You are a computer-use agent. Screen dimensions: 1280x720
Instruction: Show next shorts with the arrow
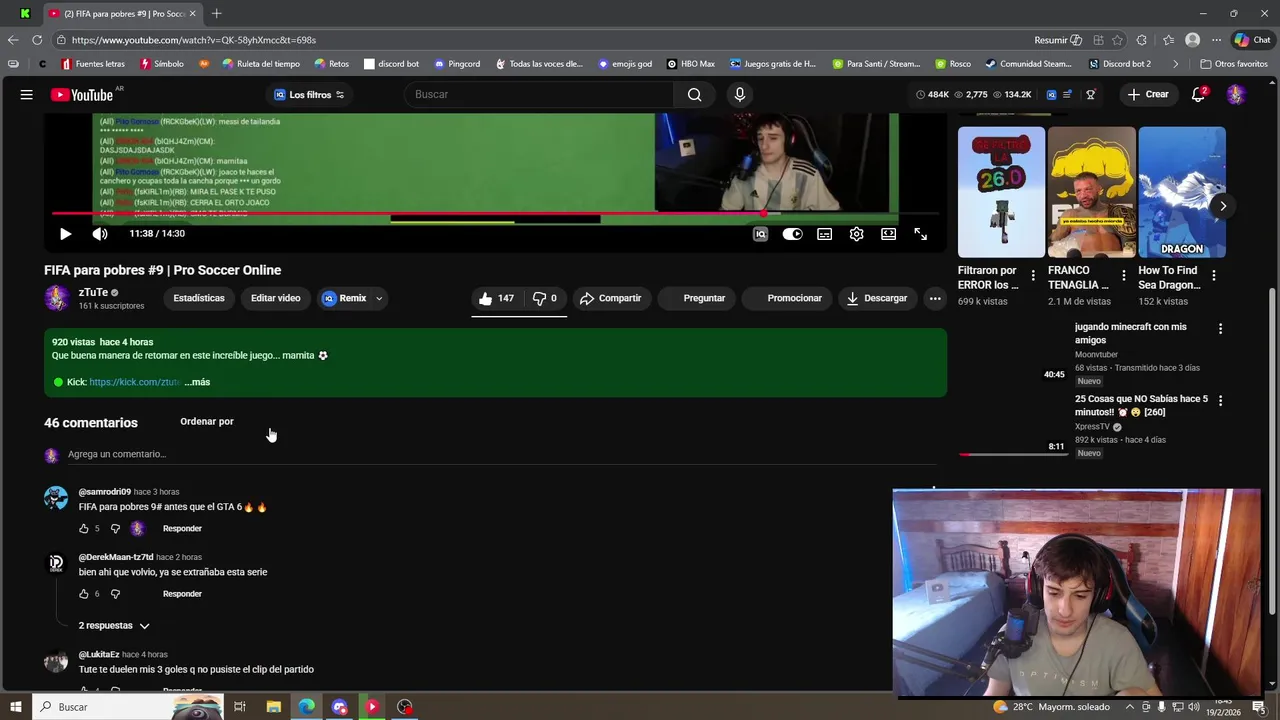(x=1222, y=206)
